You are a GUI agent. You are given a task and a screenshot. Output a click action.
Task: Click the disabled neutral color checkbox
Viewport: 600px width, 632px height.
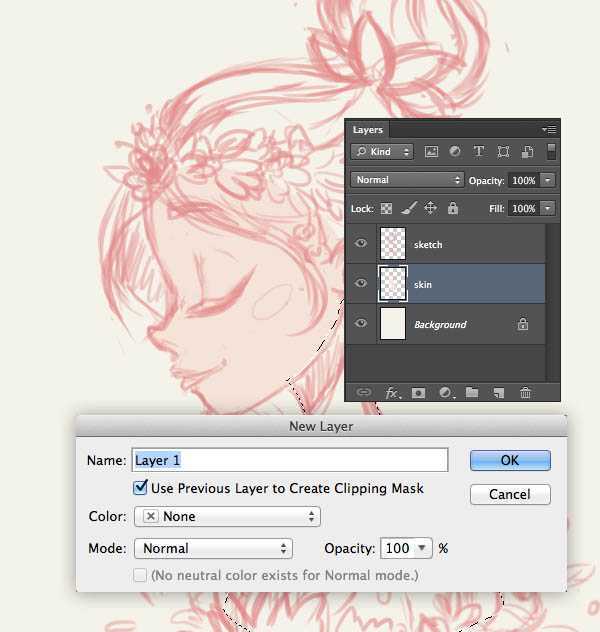tap(140, 575)
